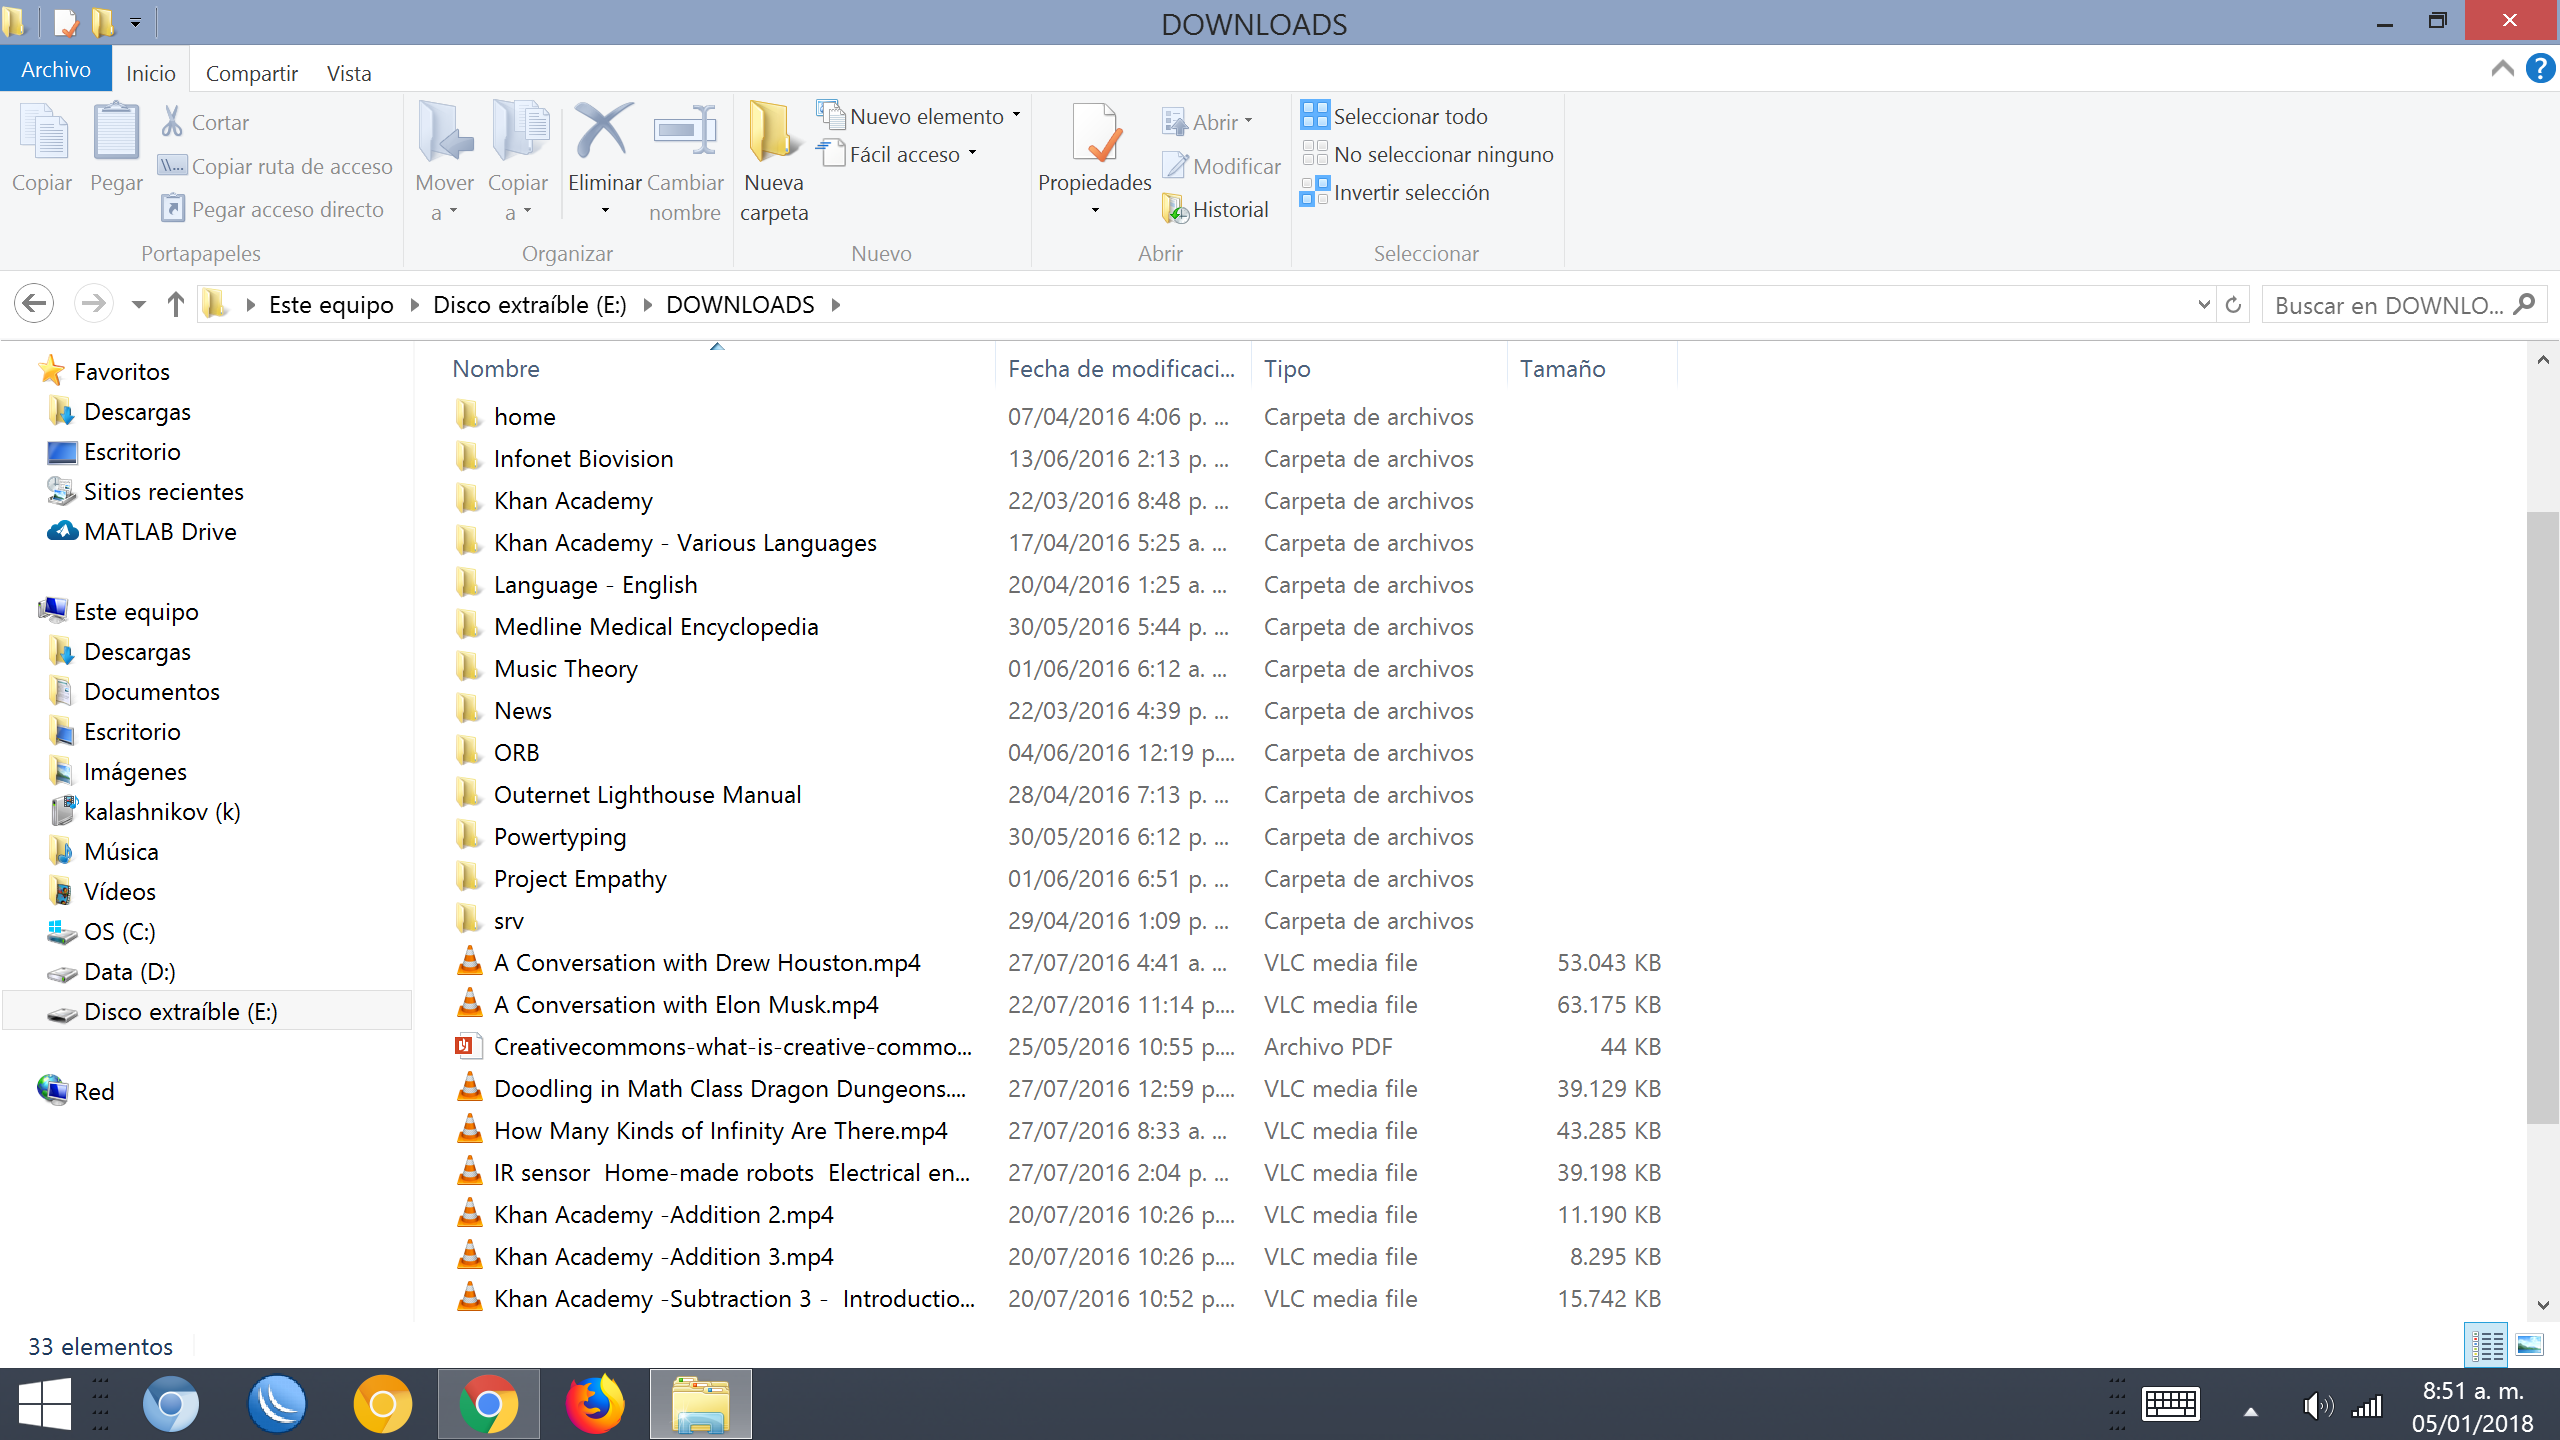This screenshot has width=2560, height=1440.
Task: Open the Abrir dropdown in ribbon
Action: pos(1208,122)
